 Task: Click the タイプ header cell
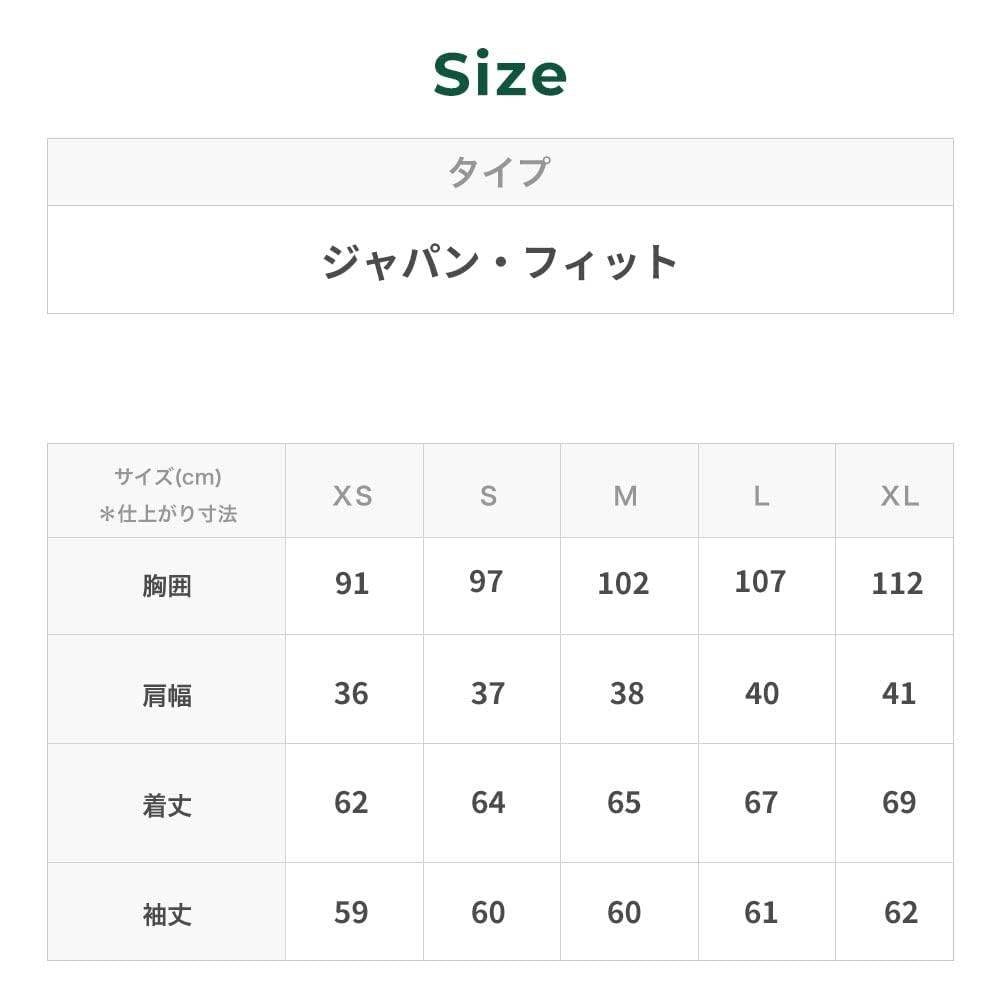pyautogui.click(x=499, y=172)
